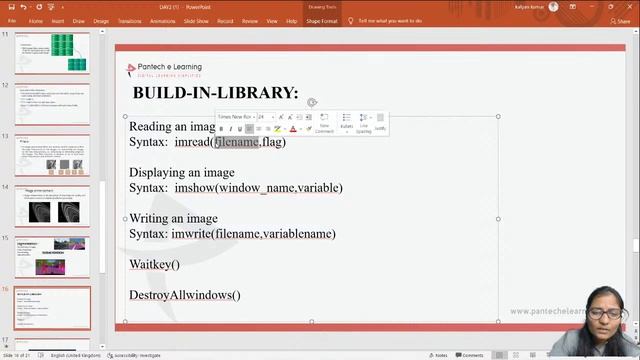
Task: Switch to the Insert tab
Action: (58, 21)
